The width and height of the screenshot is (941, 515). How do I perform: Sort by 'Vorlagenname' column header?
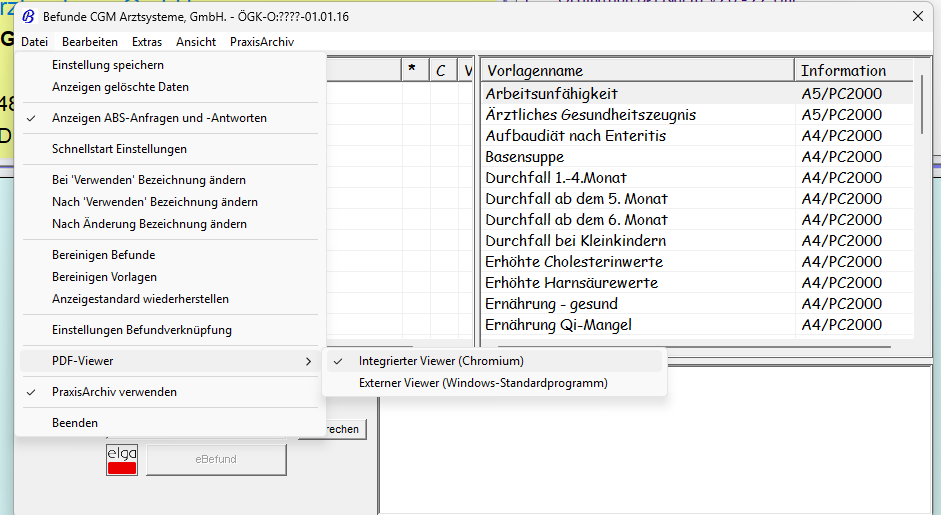point(637,71)
